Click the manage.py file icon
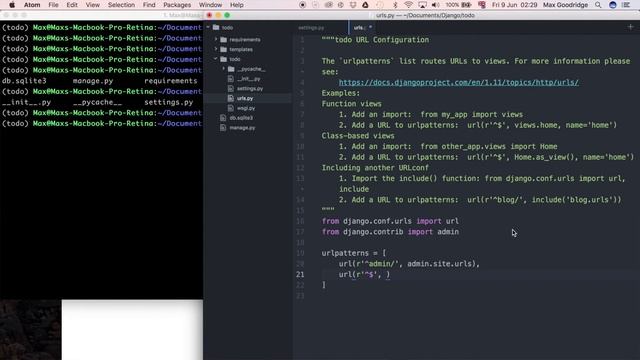640x360 pixels. click(x=223, y=128)
